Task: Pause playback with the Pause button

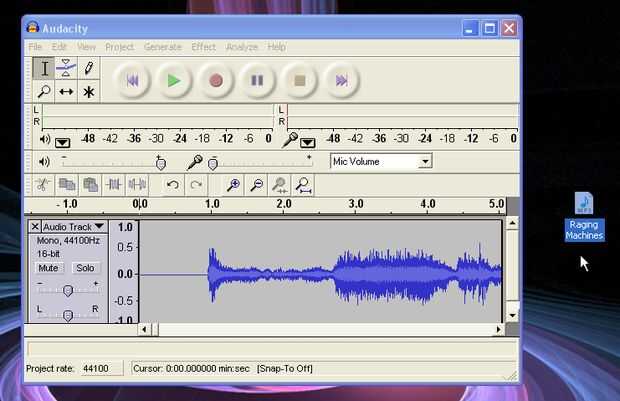Action: [257, 81]
